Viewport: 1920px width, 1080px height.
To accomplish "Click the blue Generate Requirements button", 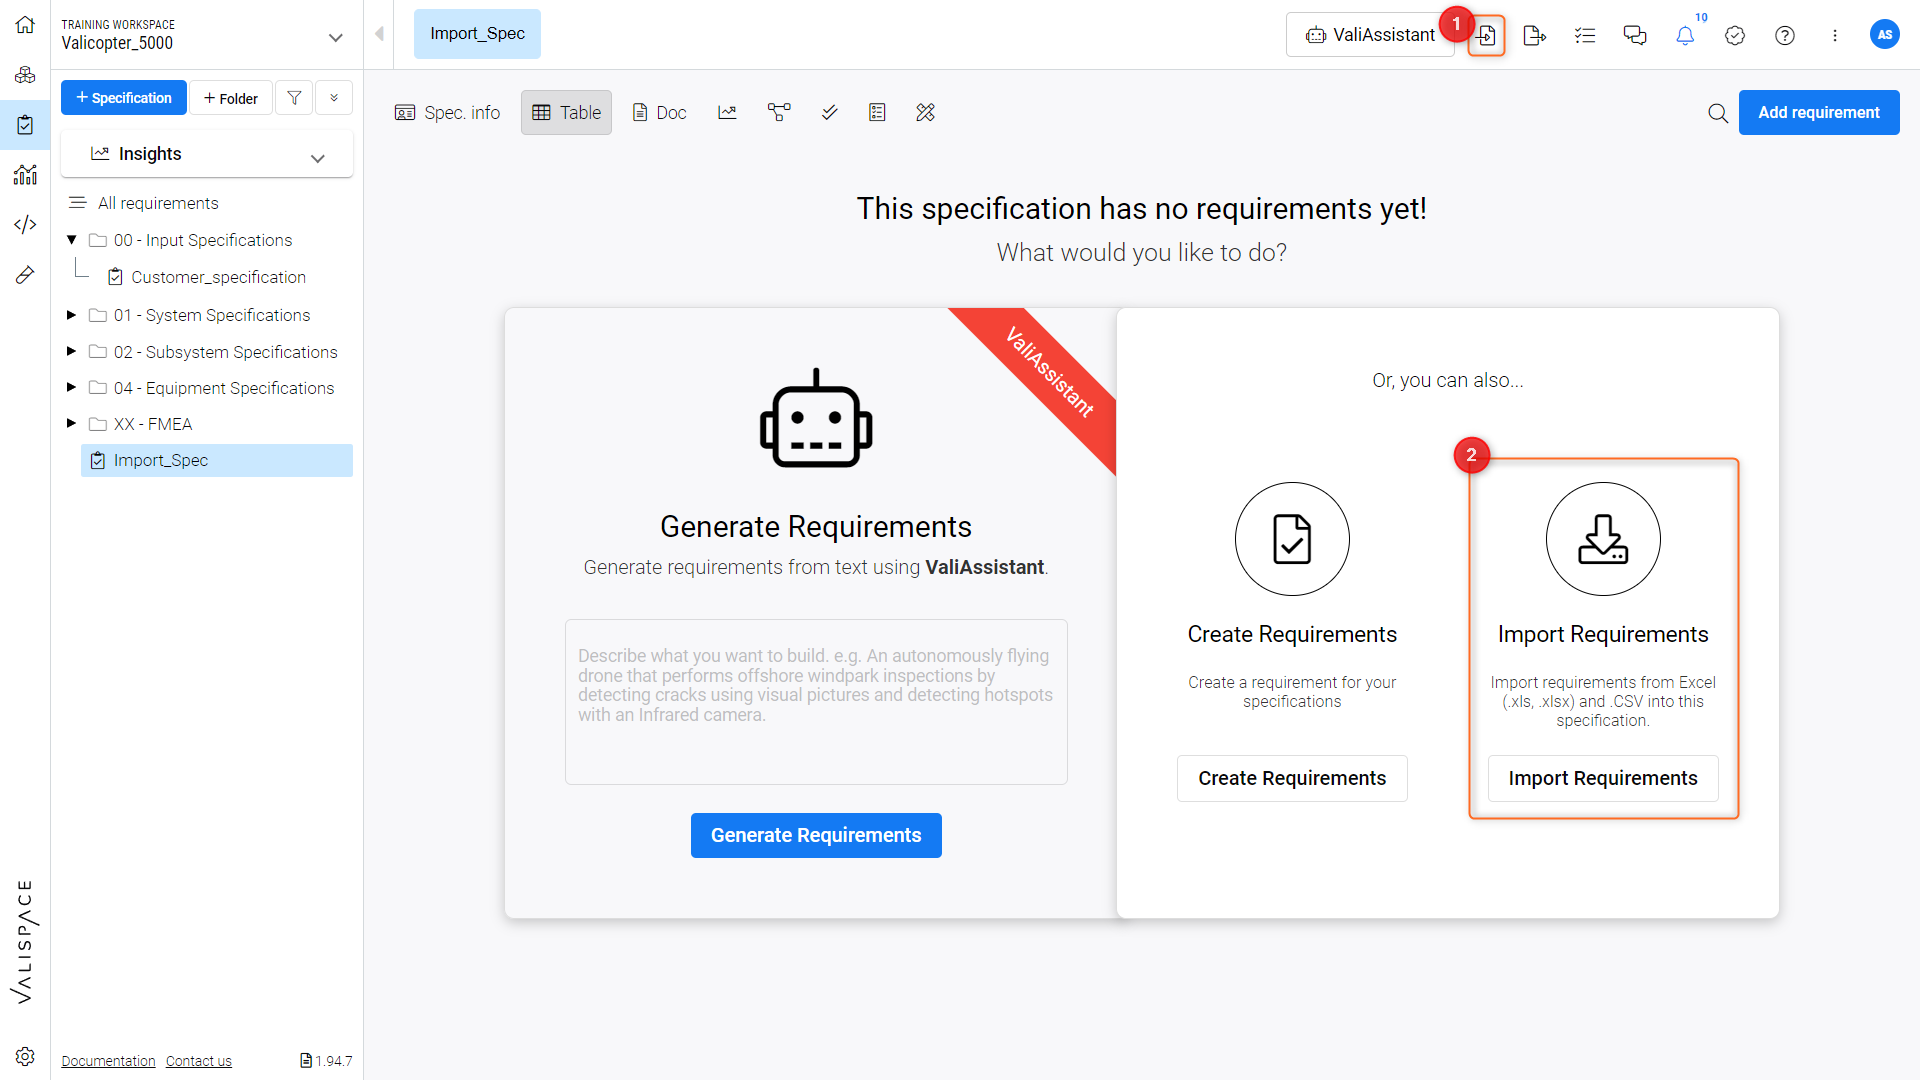I will (x=816, y=836).
